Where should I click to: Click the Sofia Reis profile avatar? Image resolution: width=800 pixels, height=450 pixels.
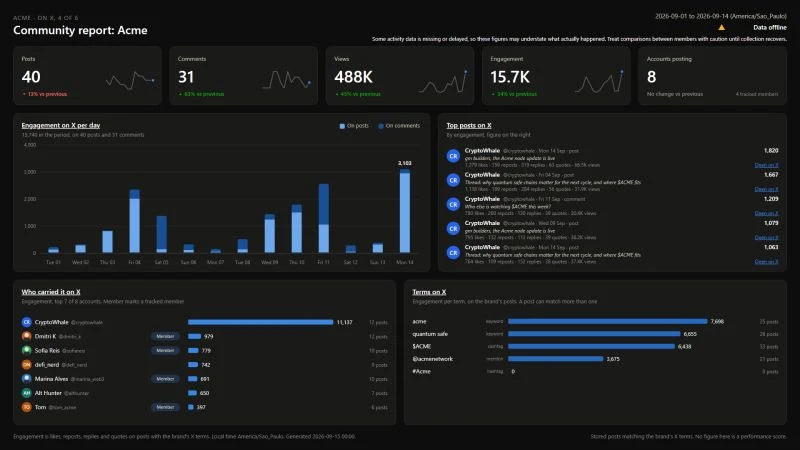tap(27, 351)
